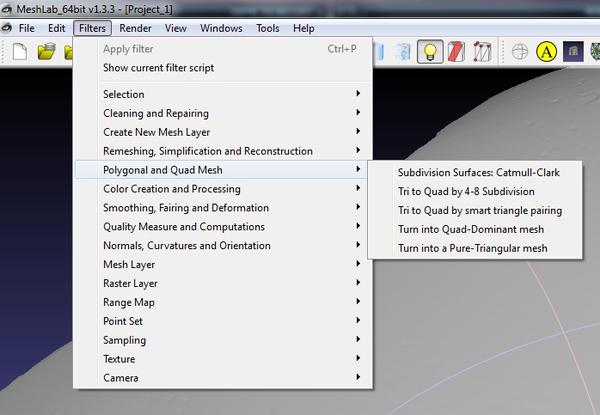Open the File menu
Screen dimensions: 600x415
[27, 28]
